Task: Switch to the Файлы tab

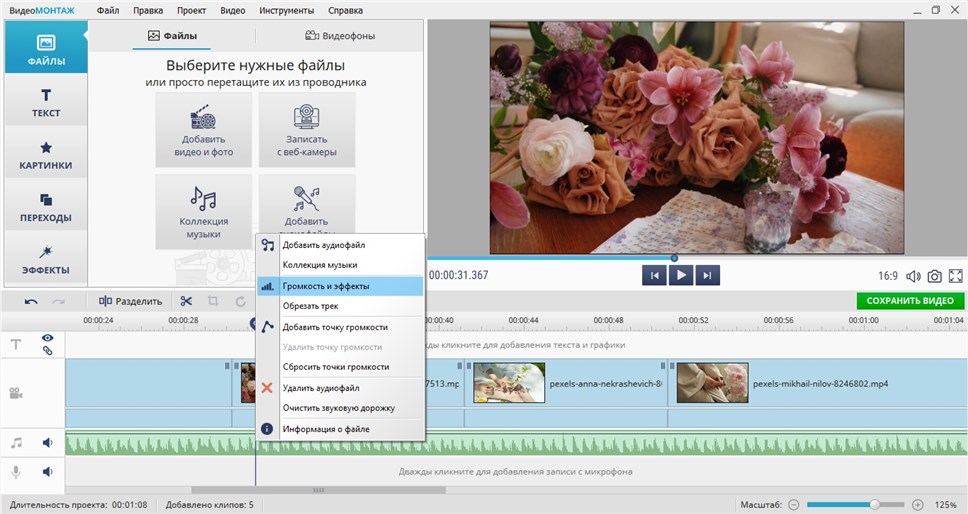Action: tap(172, 36)
